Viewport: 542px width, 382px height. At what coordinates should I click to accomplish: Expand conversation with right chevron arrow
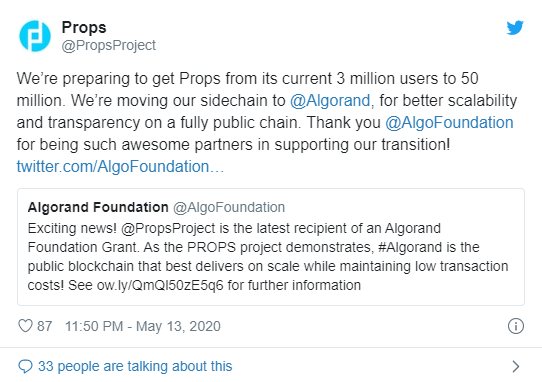click(x=516, y=366)
